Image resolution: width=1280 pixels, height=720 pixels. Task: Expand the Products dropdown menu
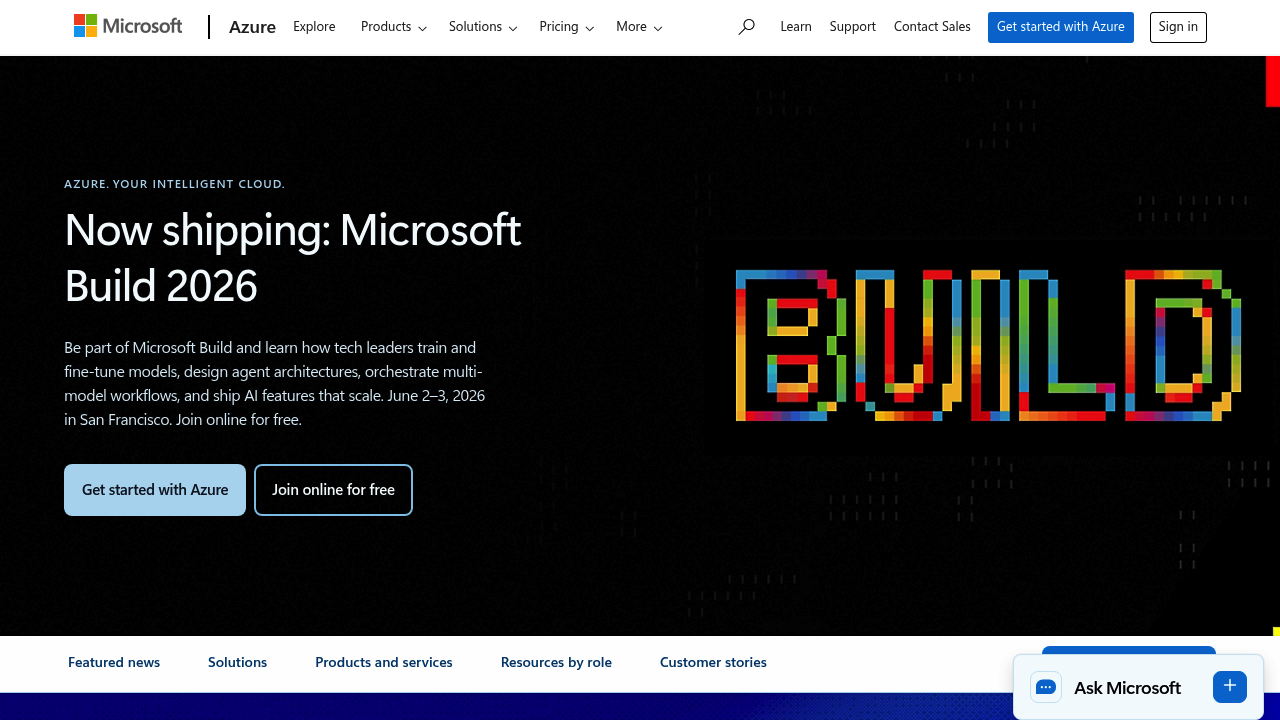coord(394,27)
